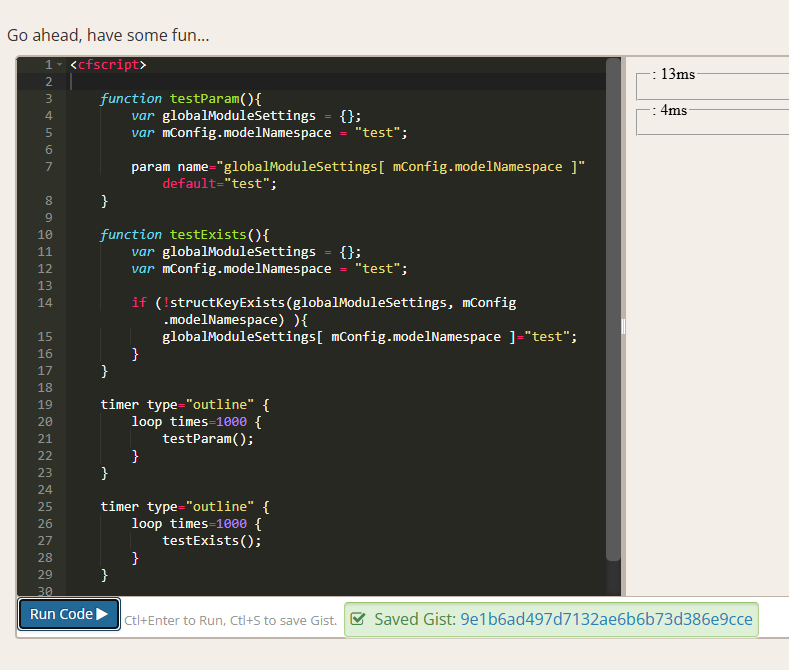Place cursor on empty line 2
789x670 pixels.
(x=337, y=81)
